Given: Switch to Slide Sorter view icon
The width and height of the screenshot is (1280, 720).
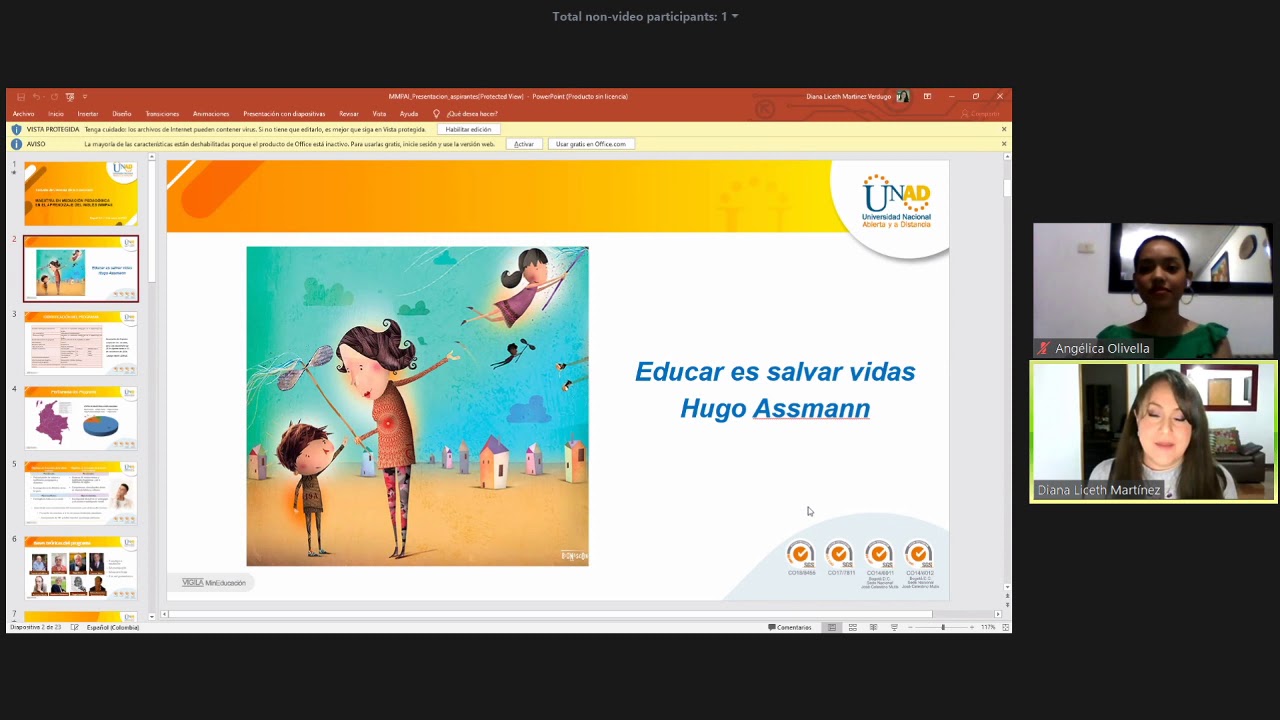Looking at the screenshot, I should coord(852,627).
